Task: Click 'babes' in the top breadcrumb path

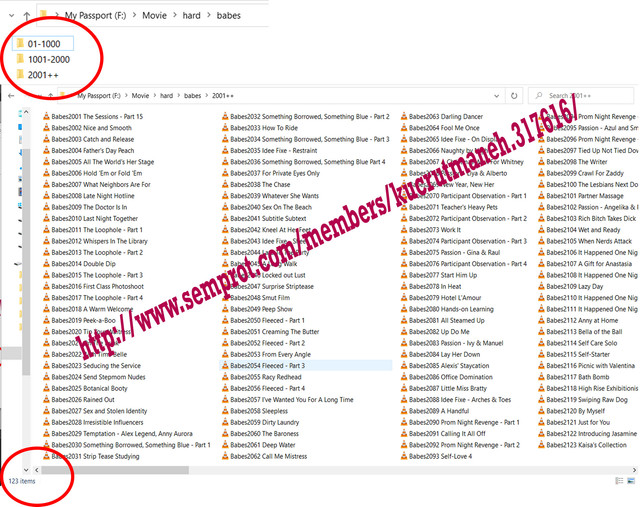Action: [229, 16]
